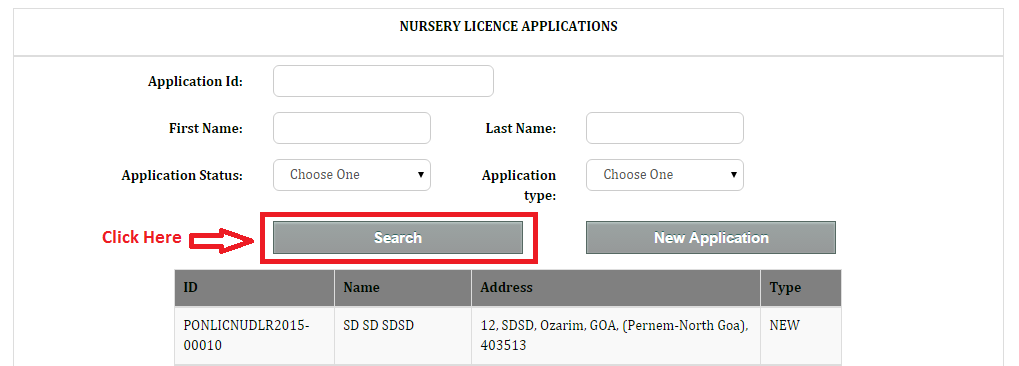Click the Application Id label
Screen dimensions: 1019x366
[x=195, y=82]
